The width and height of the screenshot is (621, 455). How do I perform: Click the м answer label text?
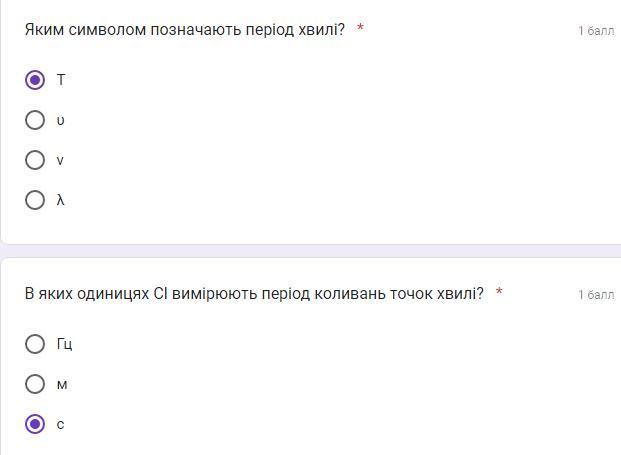click(62, 385)
